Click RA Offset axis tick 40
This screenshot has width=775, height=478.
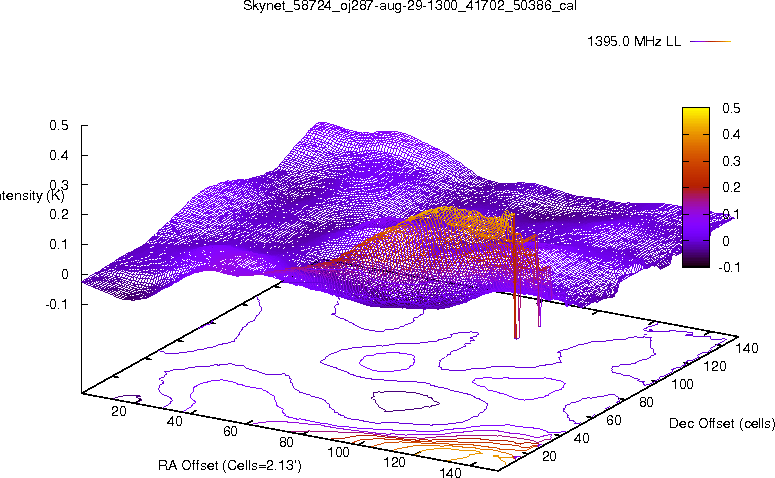[x=174, y=421]
